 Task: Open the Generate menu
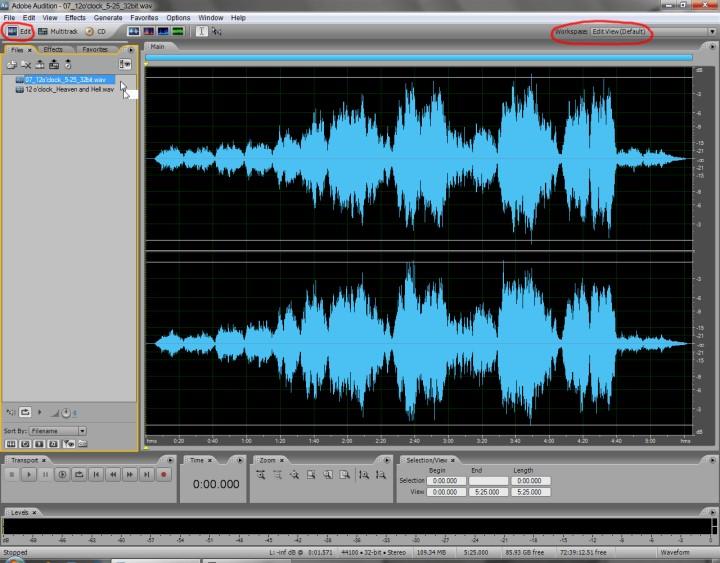[108, 17]
